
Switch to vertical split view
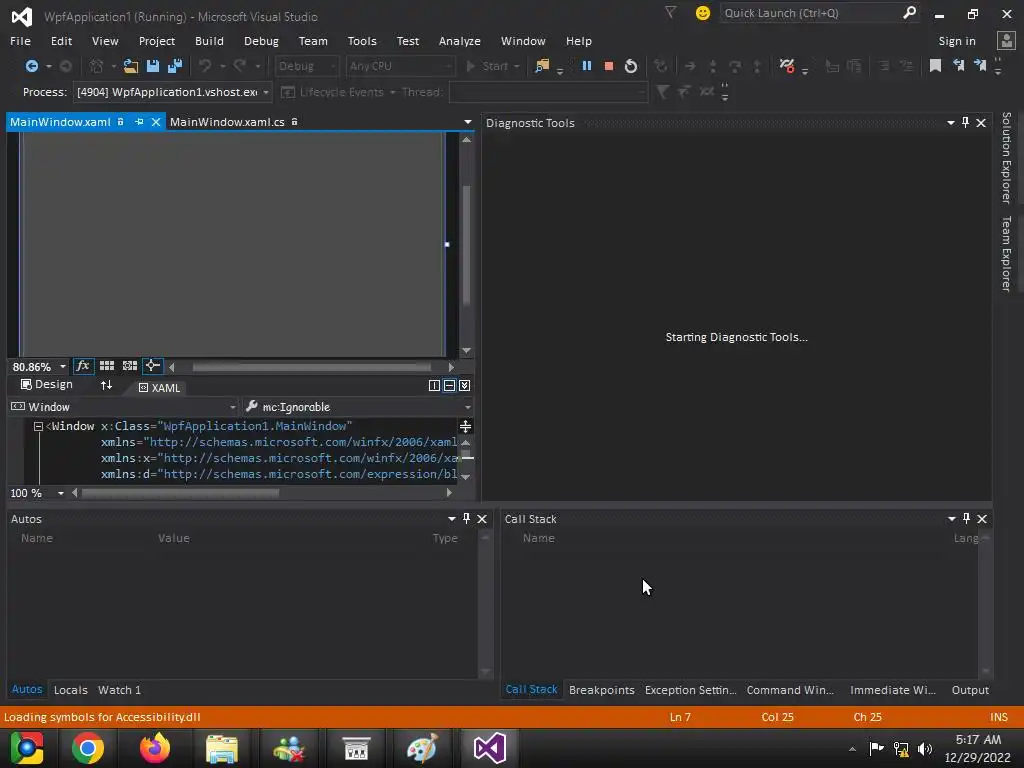[434, 385]
